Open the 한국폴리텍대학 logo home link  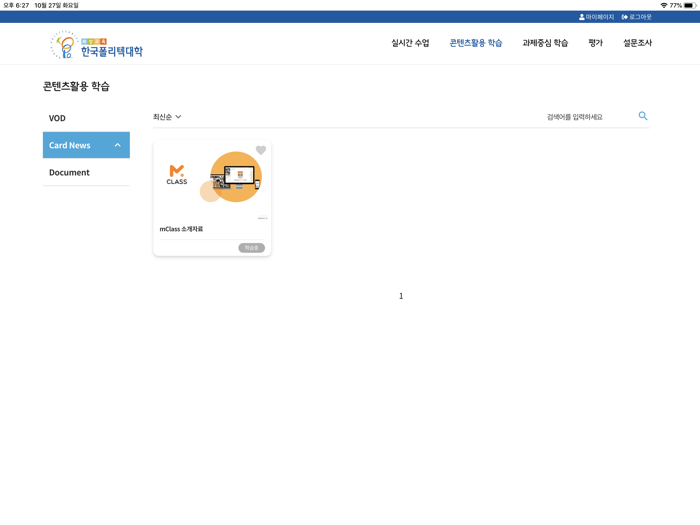point(96,45)
